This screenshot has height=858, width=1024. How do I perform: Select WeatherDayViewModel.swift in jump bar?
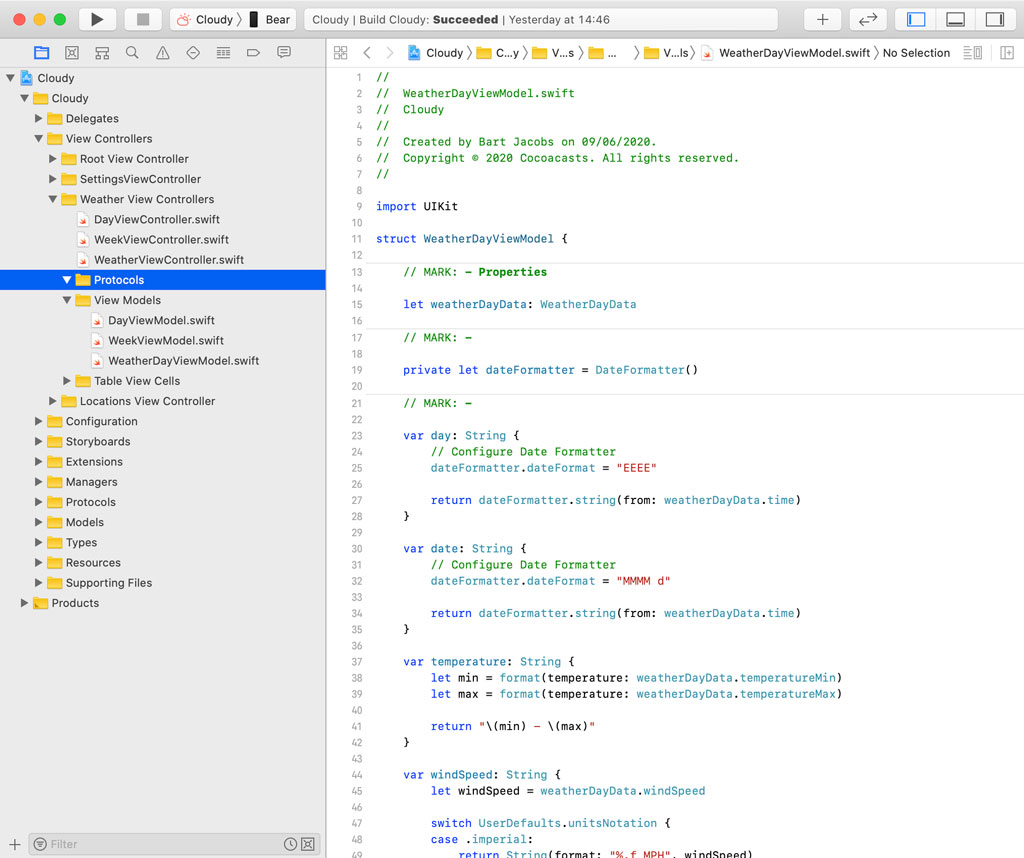(x=794, y=53)
